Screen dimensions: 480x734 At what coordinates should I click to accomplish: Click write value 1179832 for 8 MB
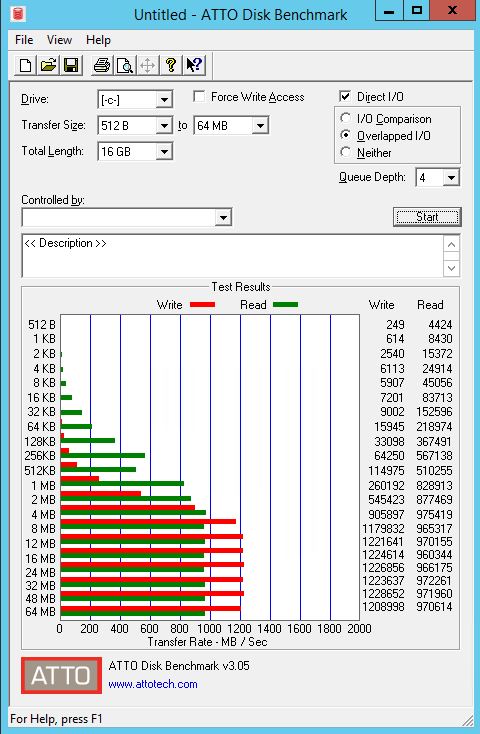[x=383, y=528]
